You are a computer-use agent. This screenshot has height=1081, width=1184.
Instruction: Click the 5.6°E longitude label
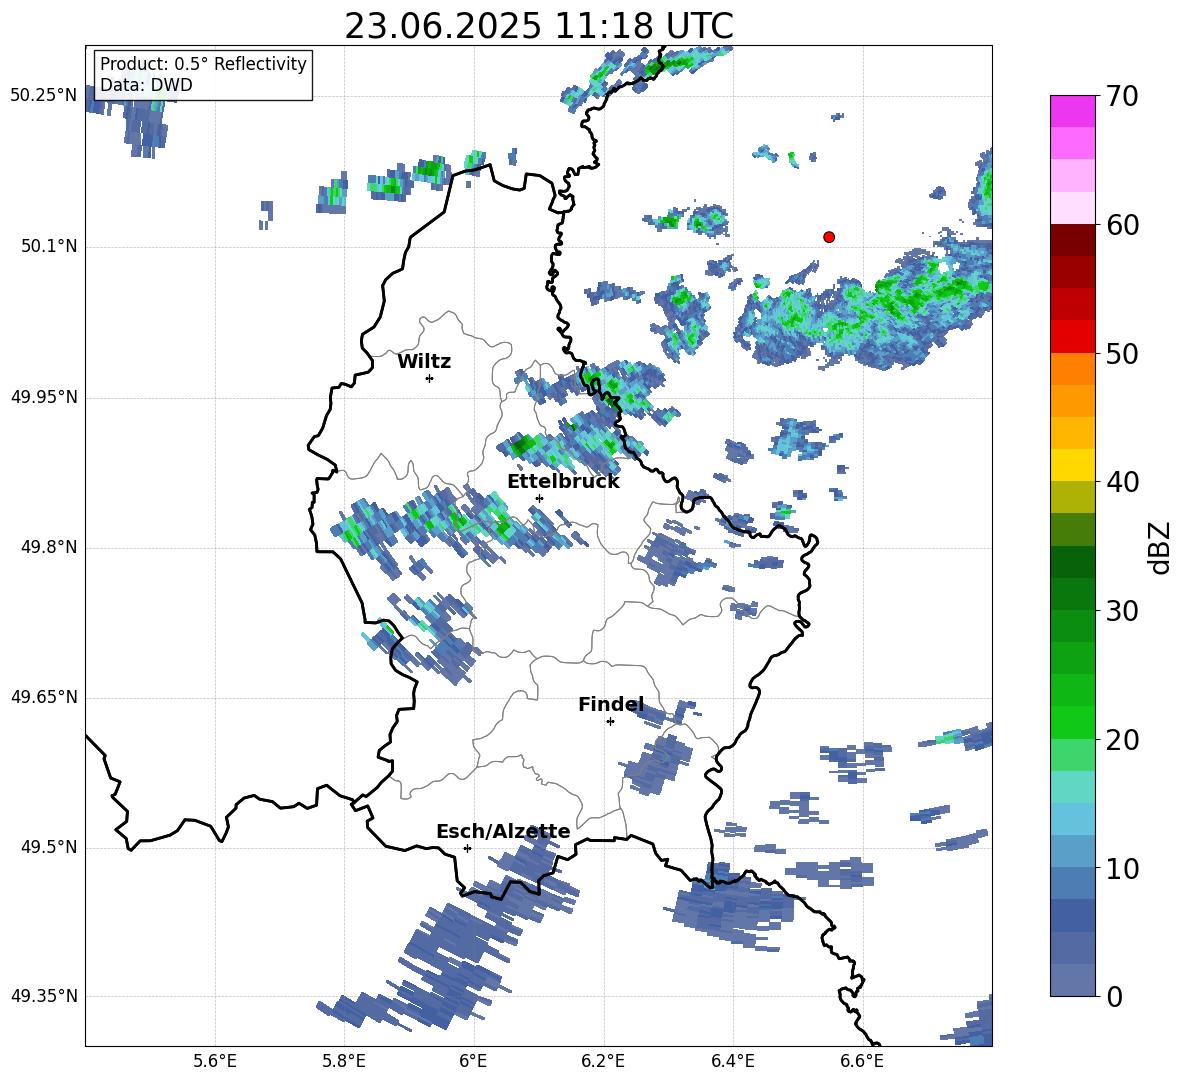tap(214, 1061)
